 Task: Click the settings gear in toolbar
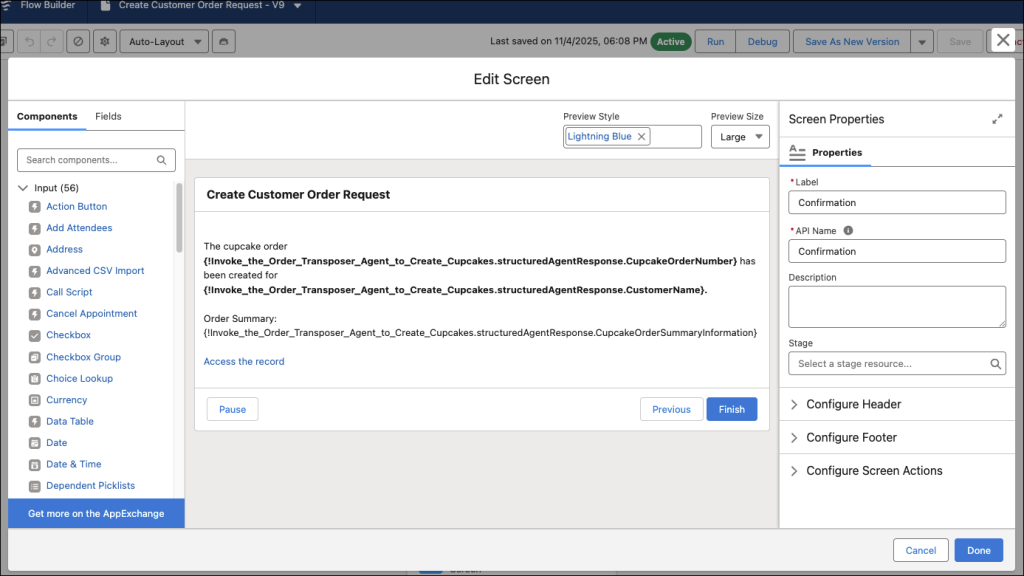click(x=104, y=42)
